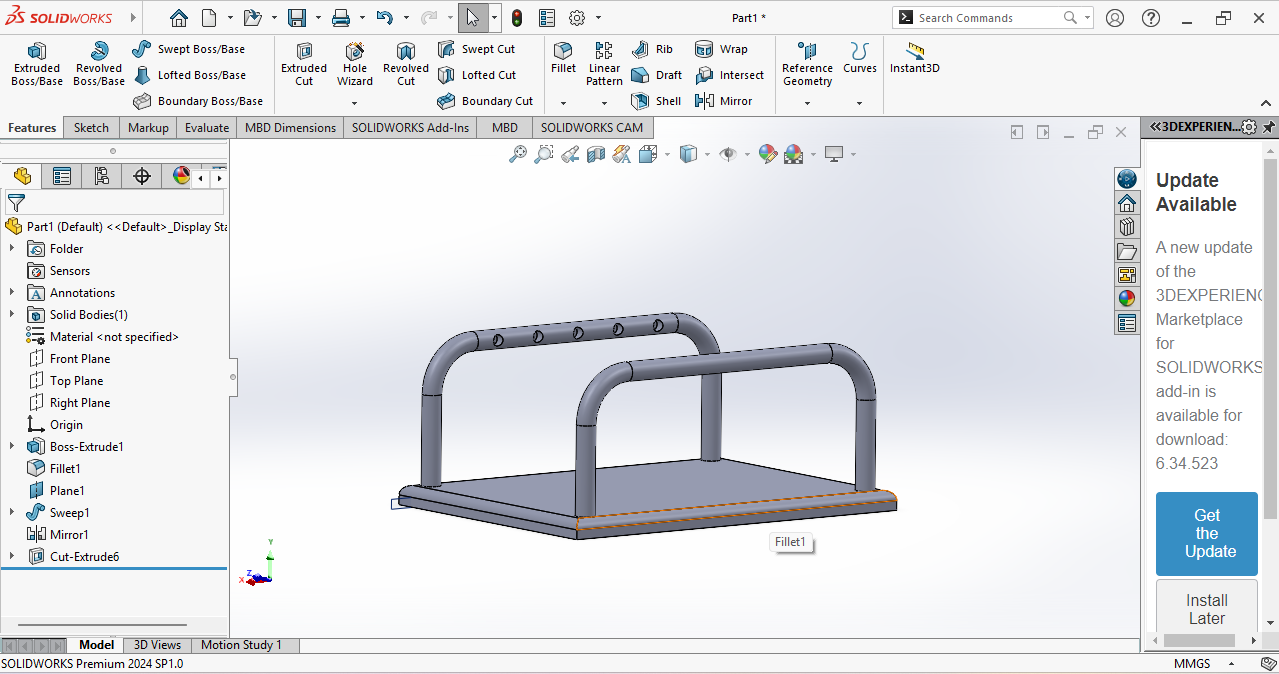Viewport: 1279px width, 674px height.
Task: Open the 3D Views bottom tab
Action: tap(158, 645)
